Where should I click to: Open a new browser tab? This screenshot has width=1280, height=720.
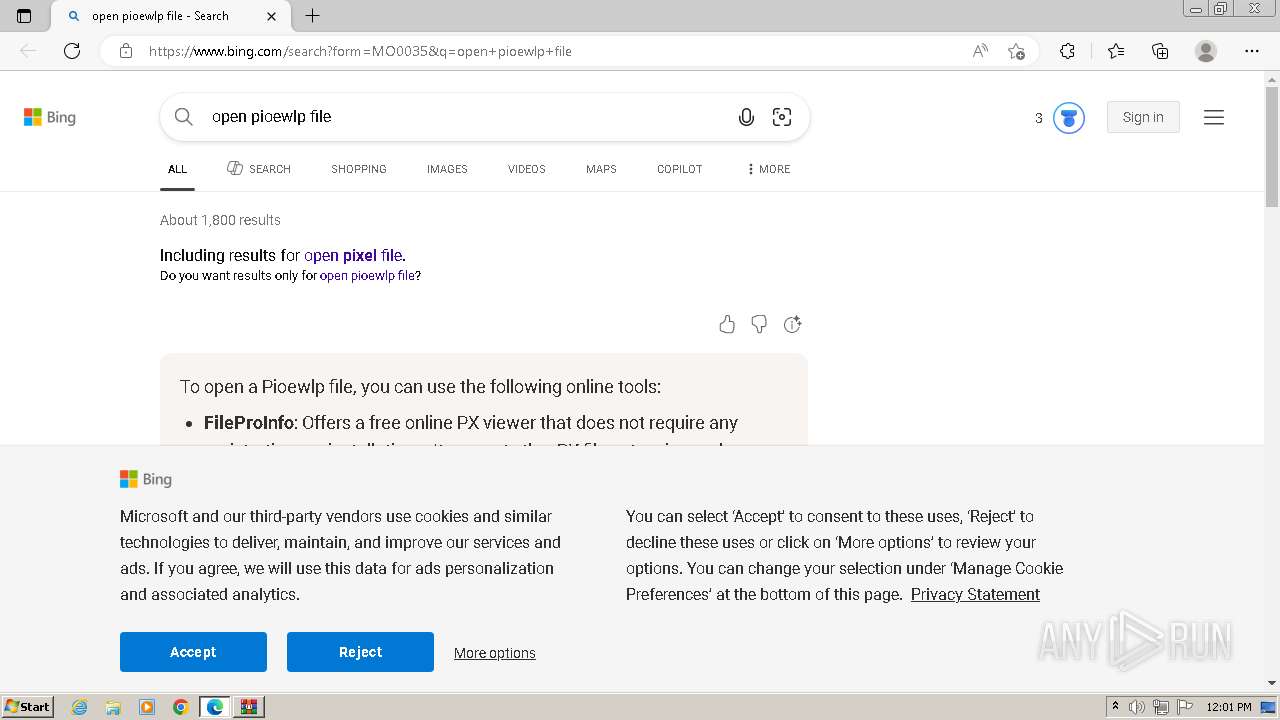pos(312,16)
